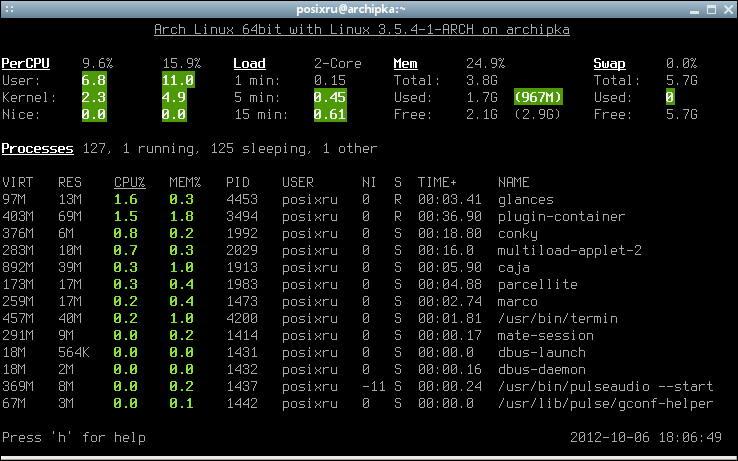Select the plugin-container process name
Image resolution: width=738 pixels, height=461 pixels.
point(562,217)
